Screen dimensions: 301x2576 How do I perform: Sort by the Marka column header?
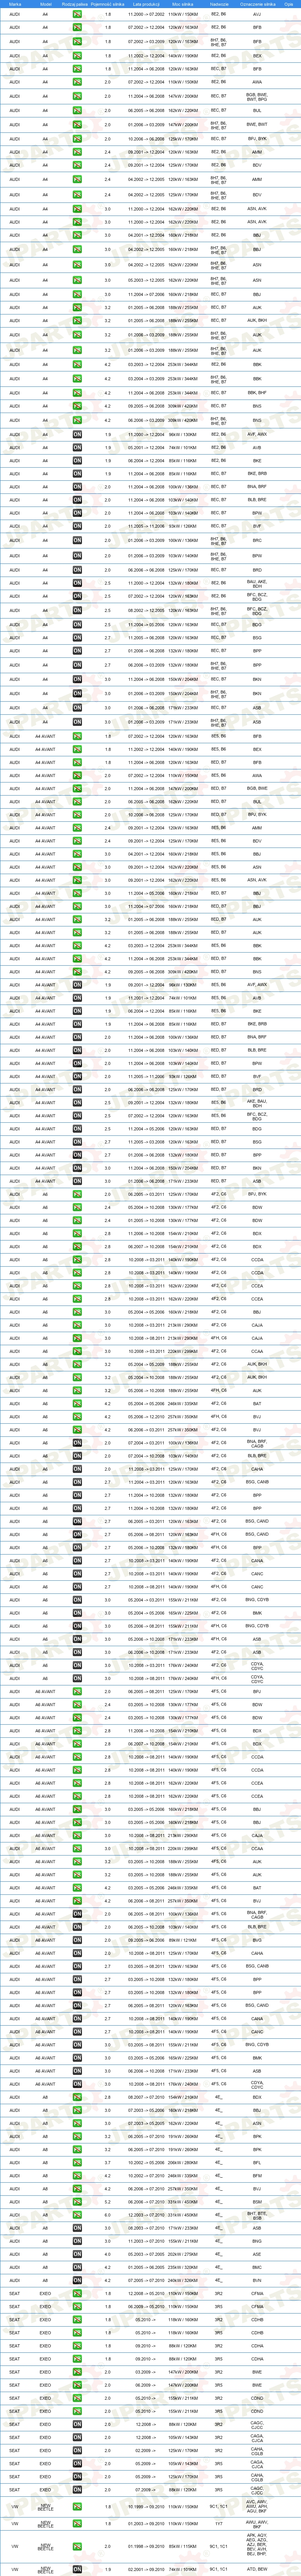[x=14, y=4]
